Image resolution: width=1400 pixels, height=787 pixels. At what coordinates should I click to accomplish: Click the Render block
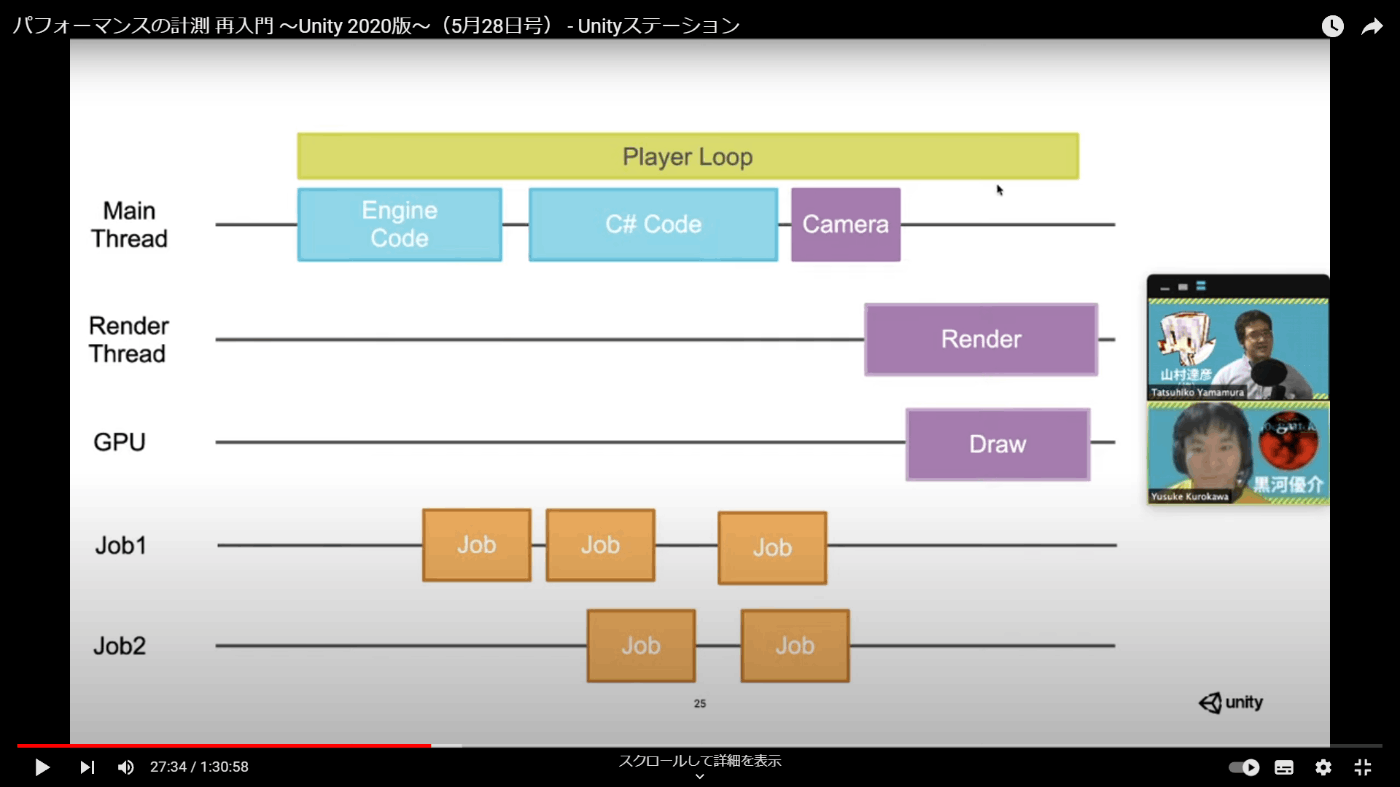pyautogui.click(x=981, y=339)
